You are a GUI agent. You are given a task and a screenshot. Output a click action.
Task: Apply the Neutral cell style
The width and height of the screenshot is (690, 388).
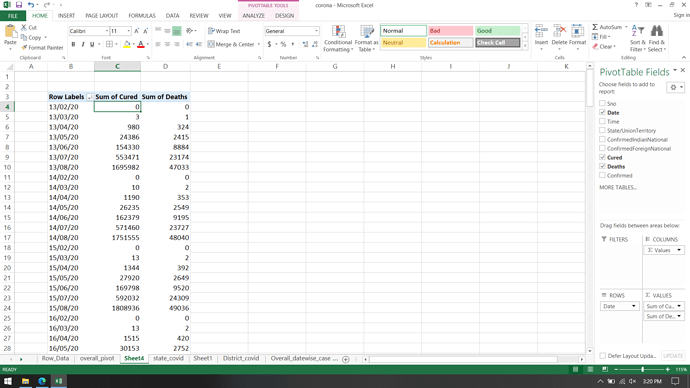(403, 43)
